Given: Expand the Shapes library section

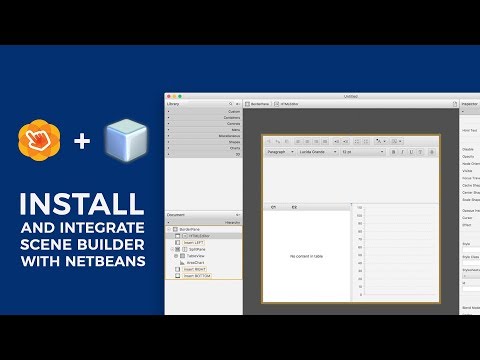Looking at the screenshot, I should click(x=204, y=142).
